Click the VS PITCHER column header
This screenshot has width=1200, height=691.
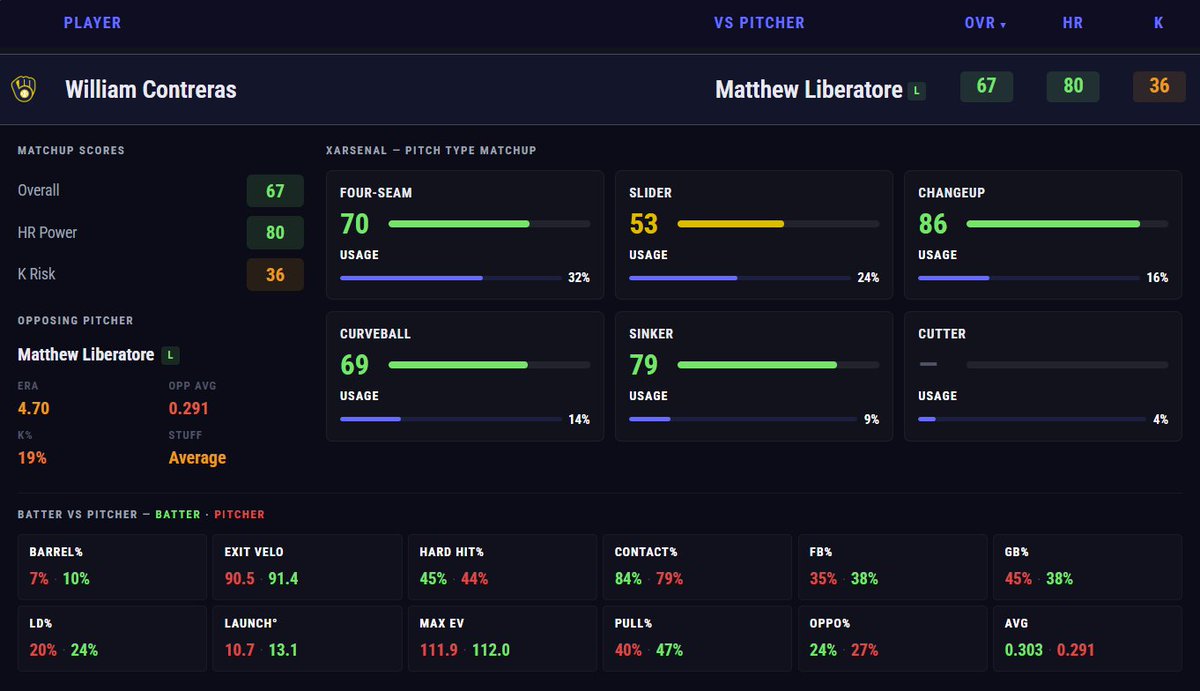(x=759, y=22)
